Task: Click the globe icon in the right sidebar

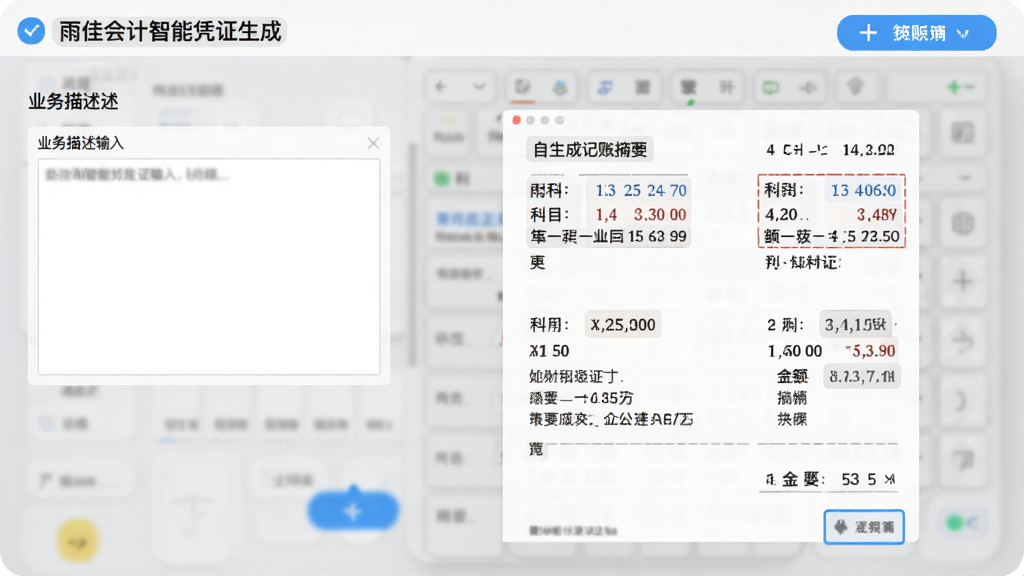Action: click(x=963, y=223)
